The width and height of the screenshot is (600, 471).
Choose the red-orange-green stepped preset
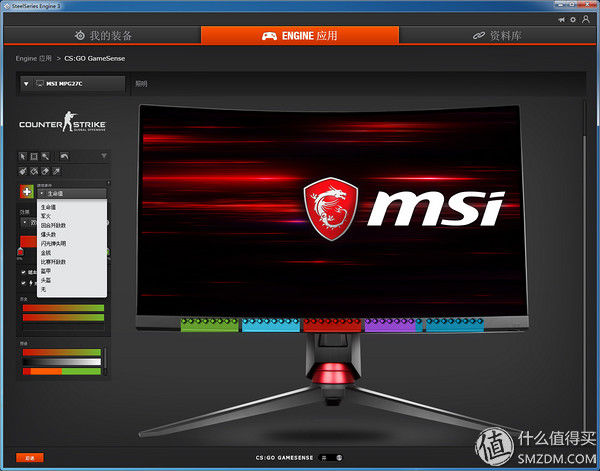pyautogui.click(x=62, y=371)
